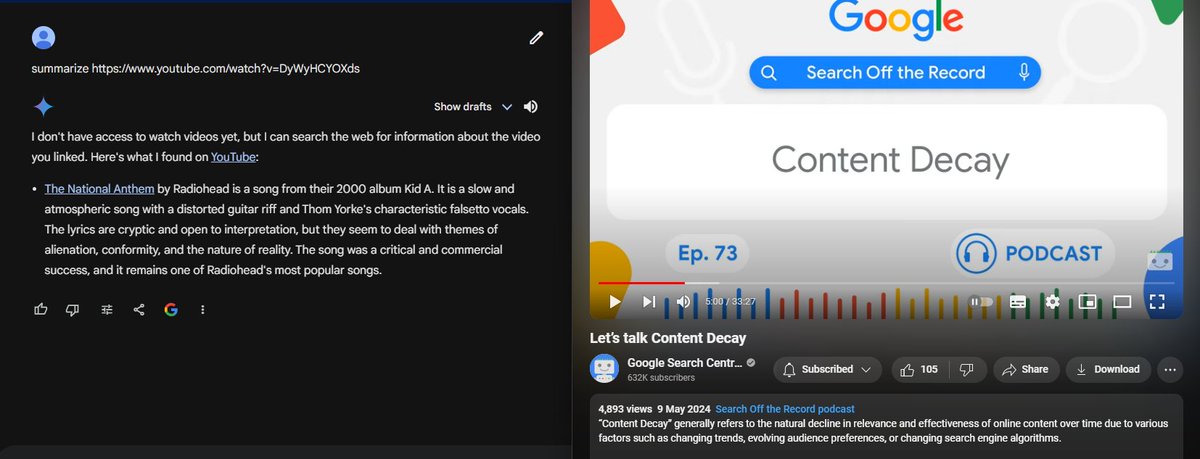Click the 5:00 / 33:27 time display

click(x=729, y=301)
